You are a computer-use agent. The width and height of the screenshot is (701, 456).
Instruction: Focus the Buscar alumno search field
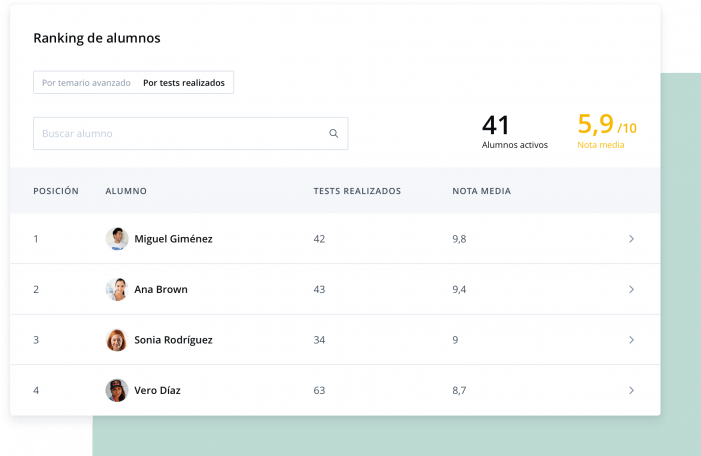pos(190,133)
